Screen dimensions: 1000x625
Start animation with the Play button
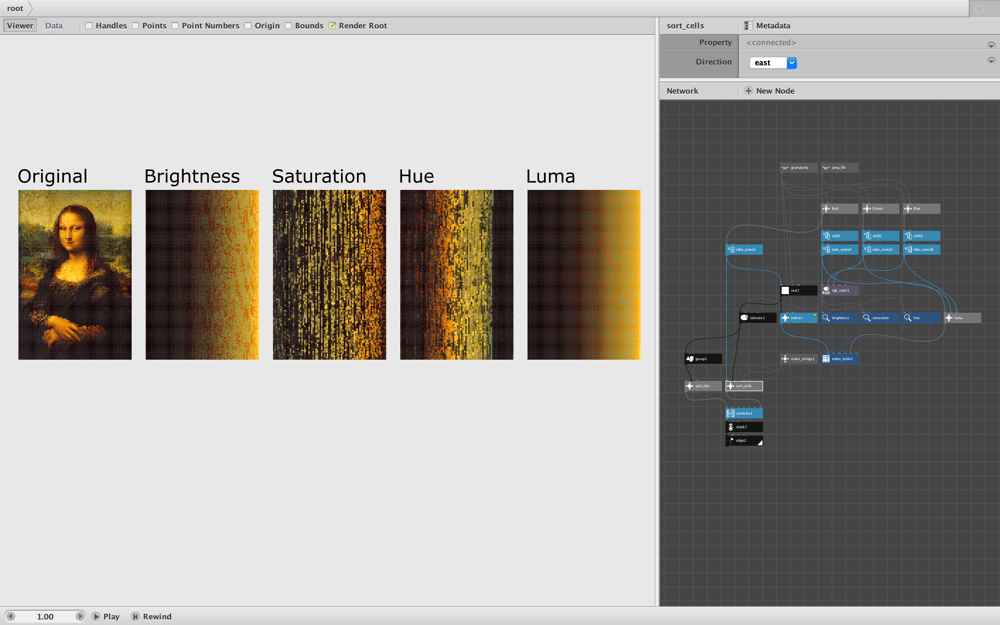105,617
